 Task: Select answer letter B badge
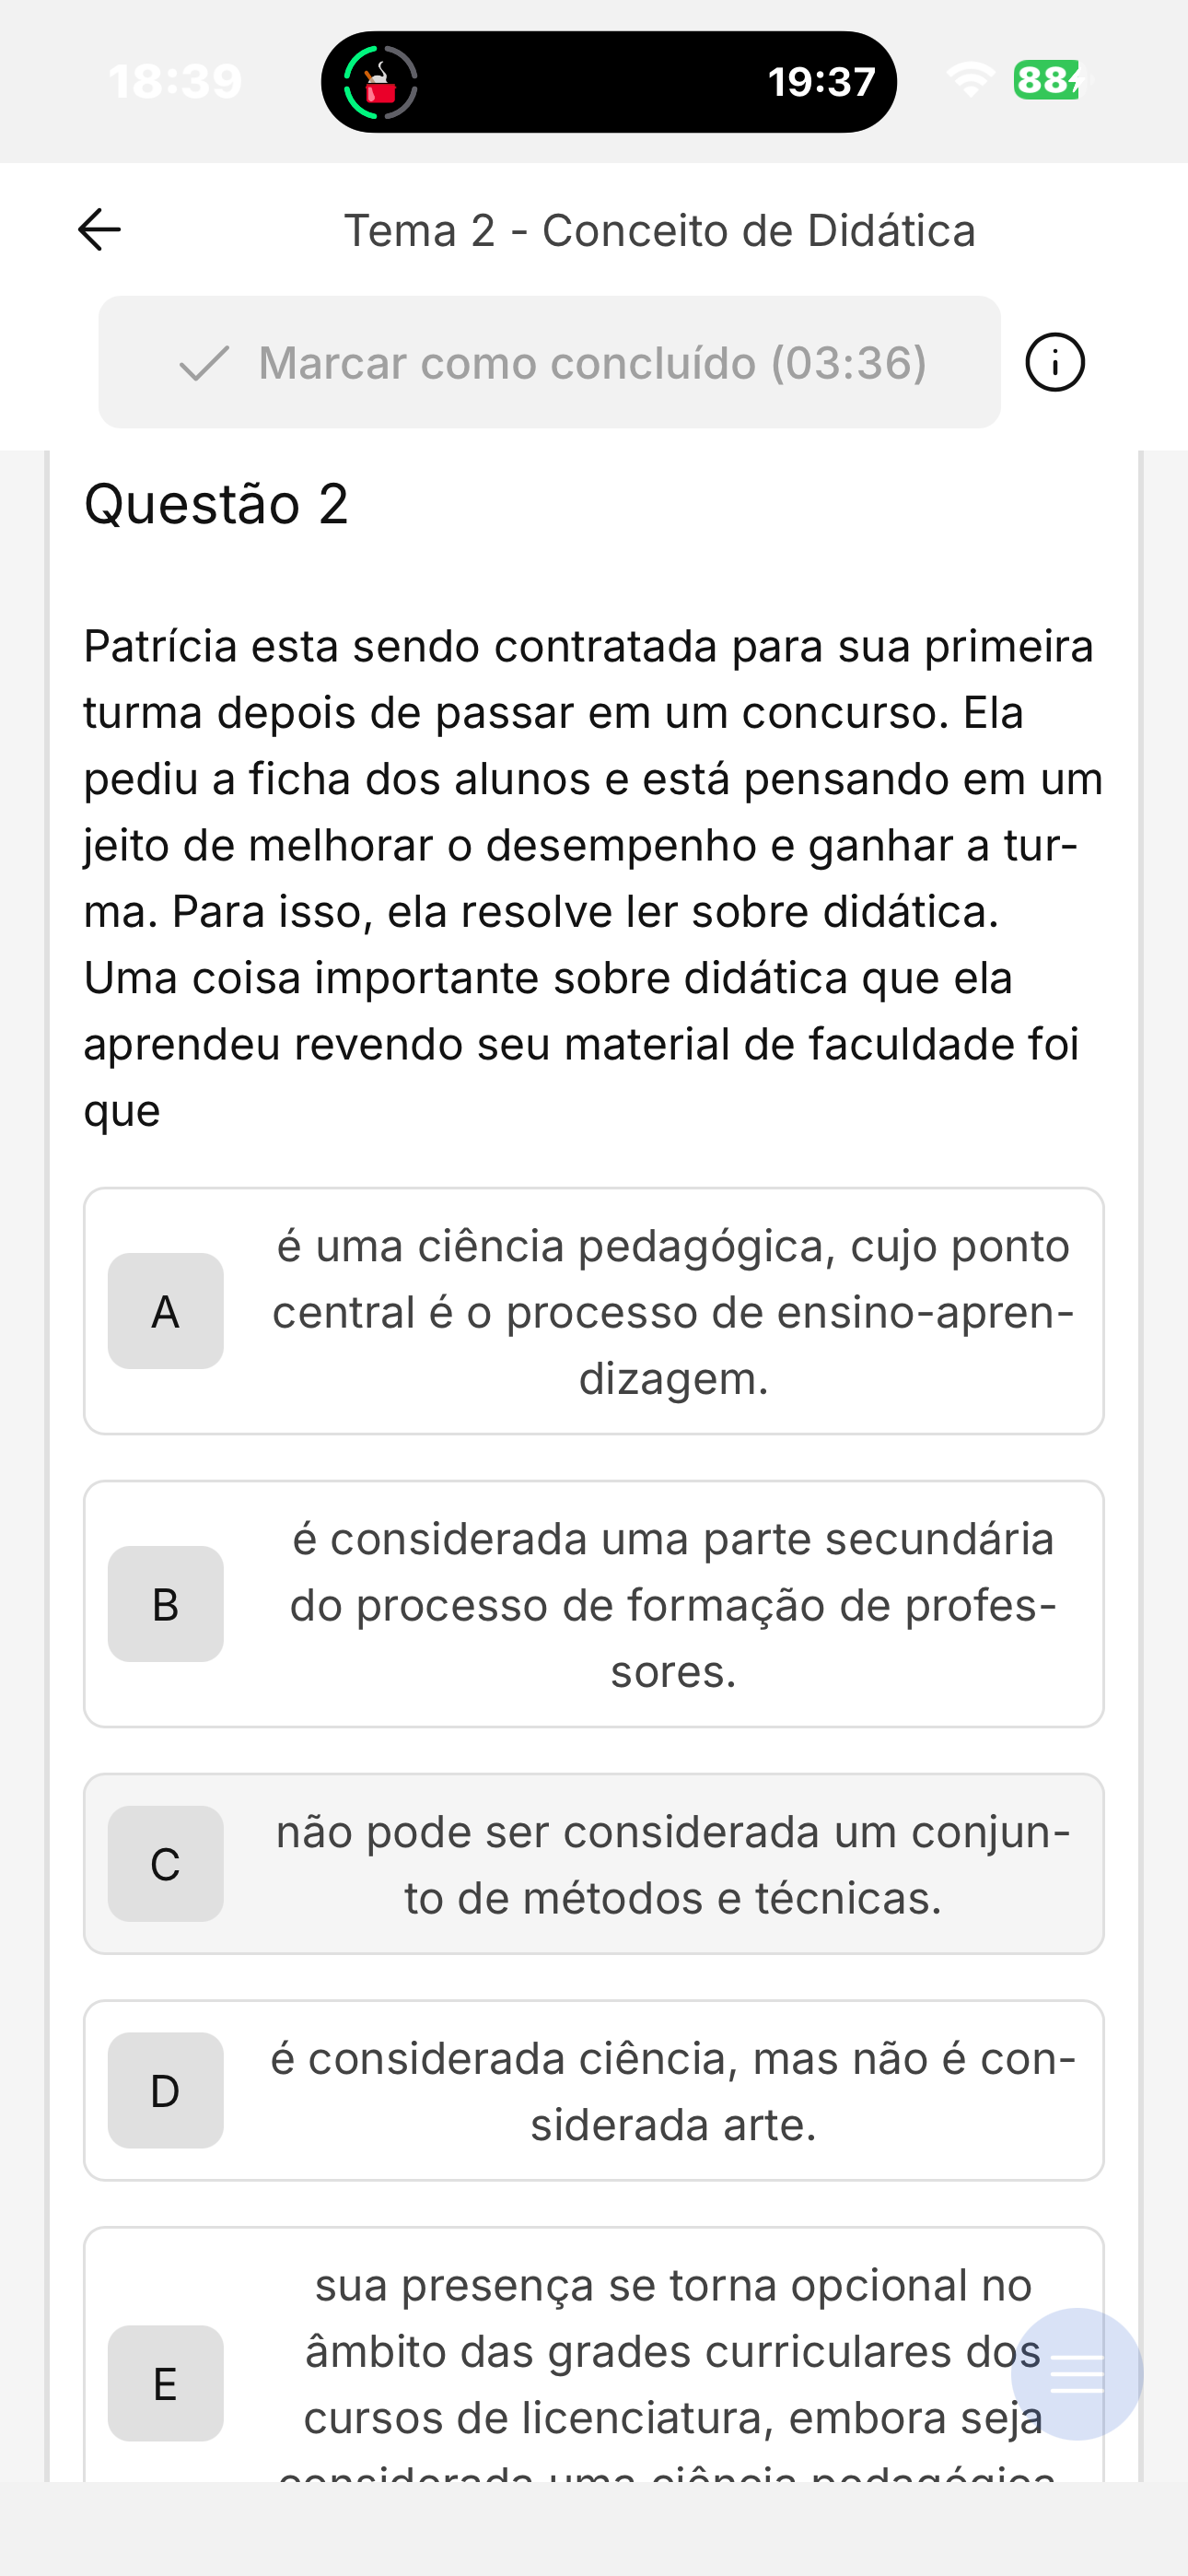pos(166,1604)
